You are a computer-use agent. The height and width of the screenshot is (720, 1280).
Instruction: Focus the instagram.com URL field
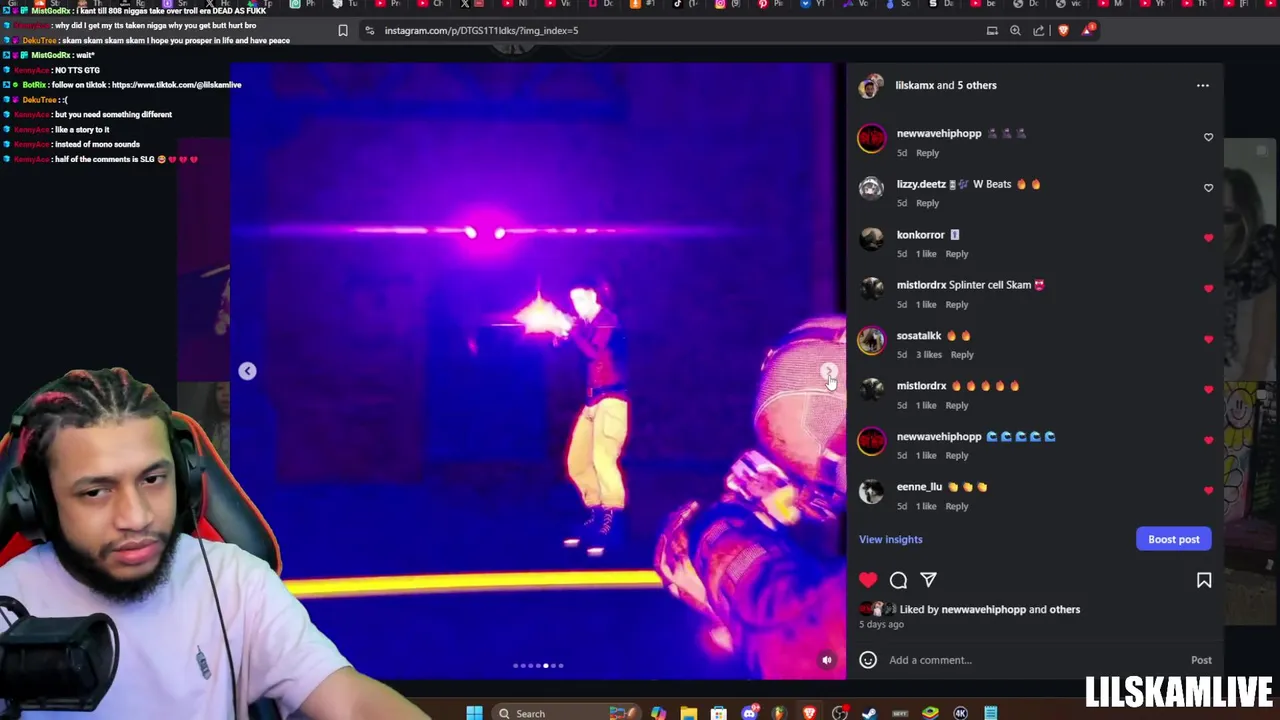[481, 30]
